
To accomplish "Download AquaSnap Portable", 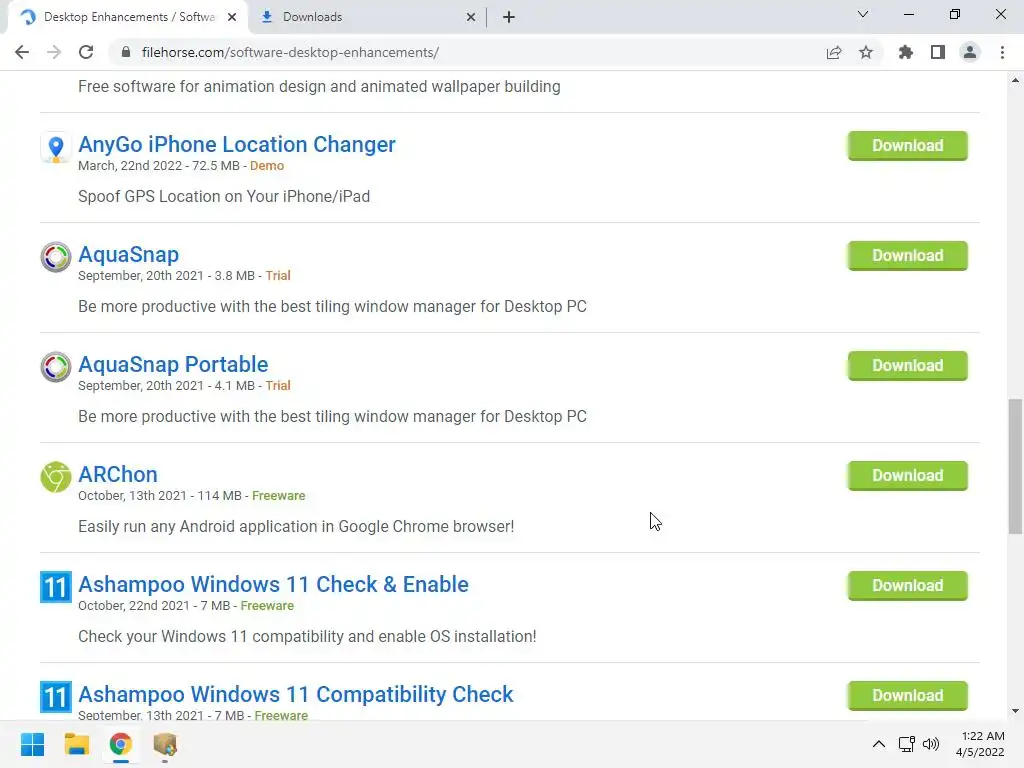I will tap(908, 366).
